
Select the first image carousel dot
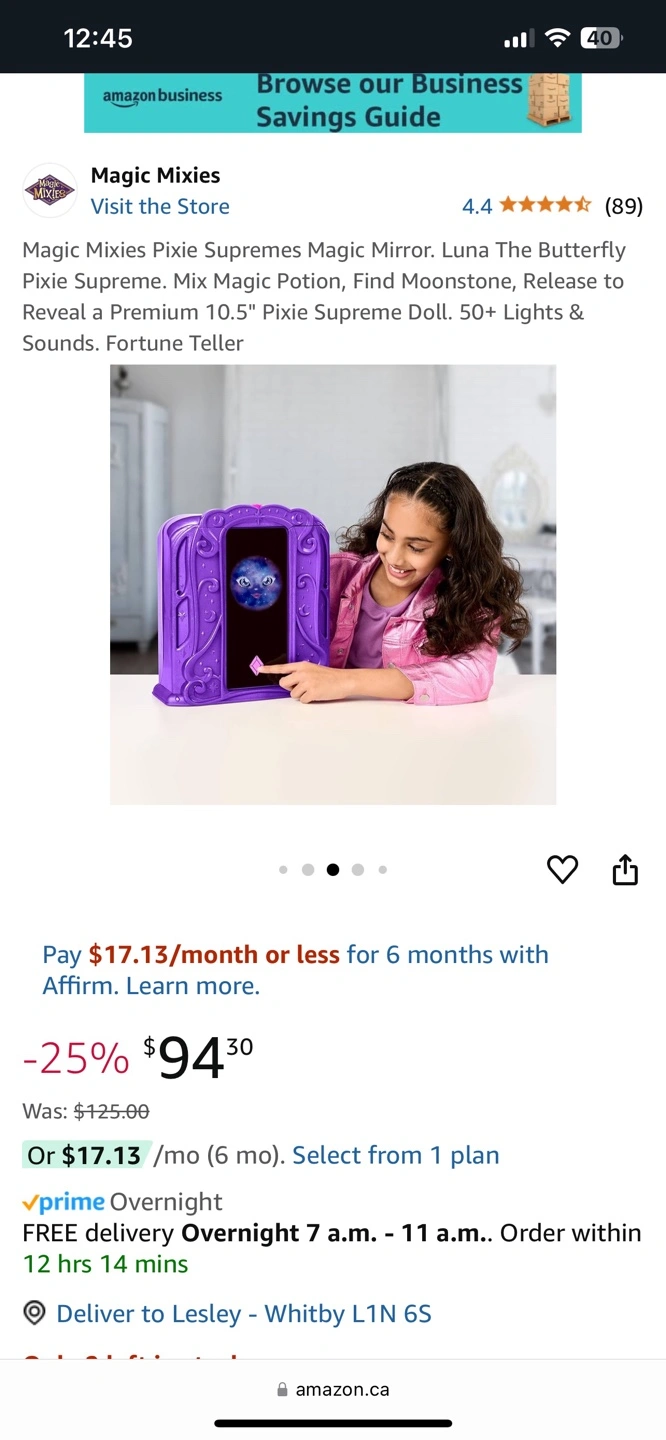(283, 870)
